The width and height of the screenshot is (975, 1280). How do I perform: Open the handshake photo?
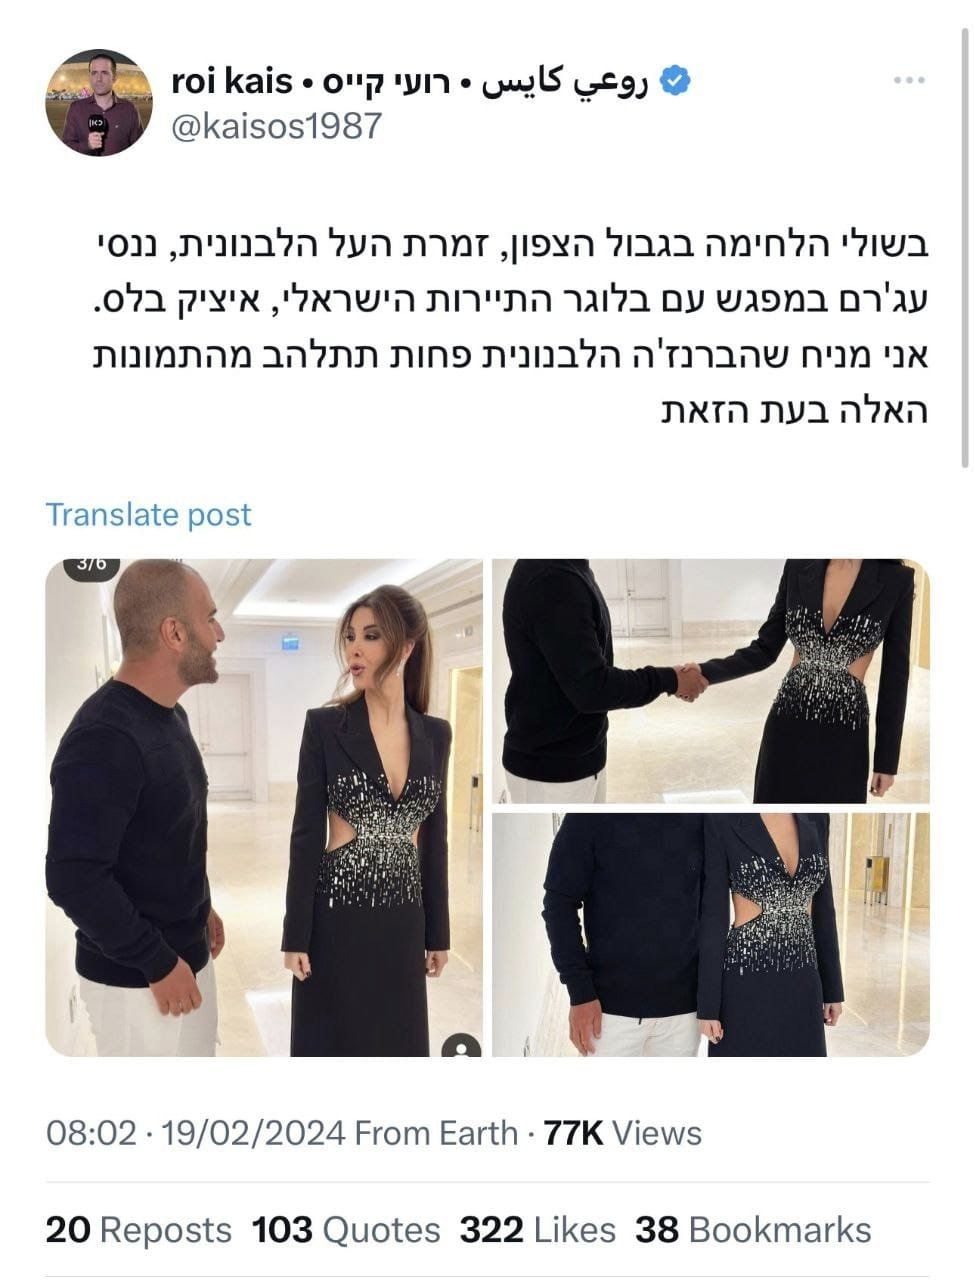(711, 681)
